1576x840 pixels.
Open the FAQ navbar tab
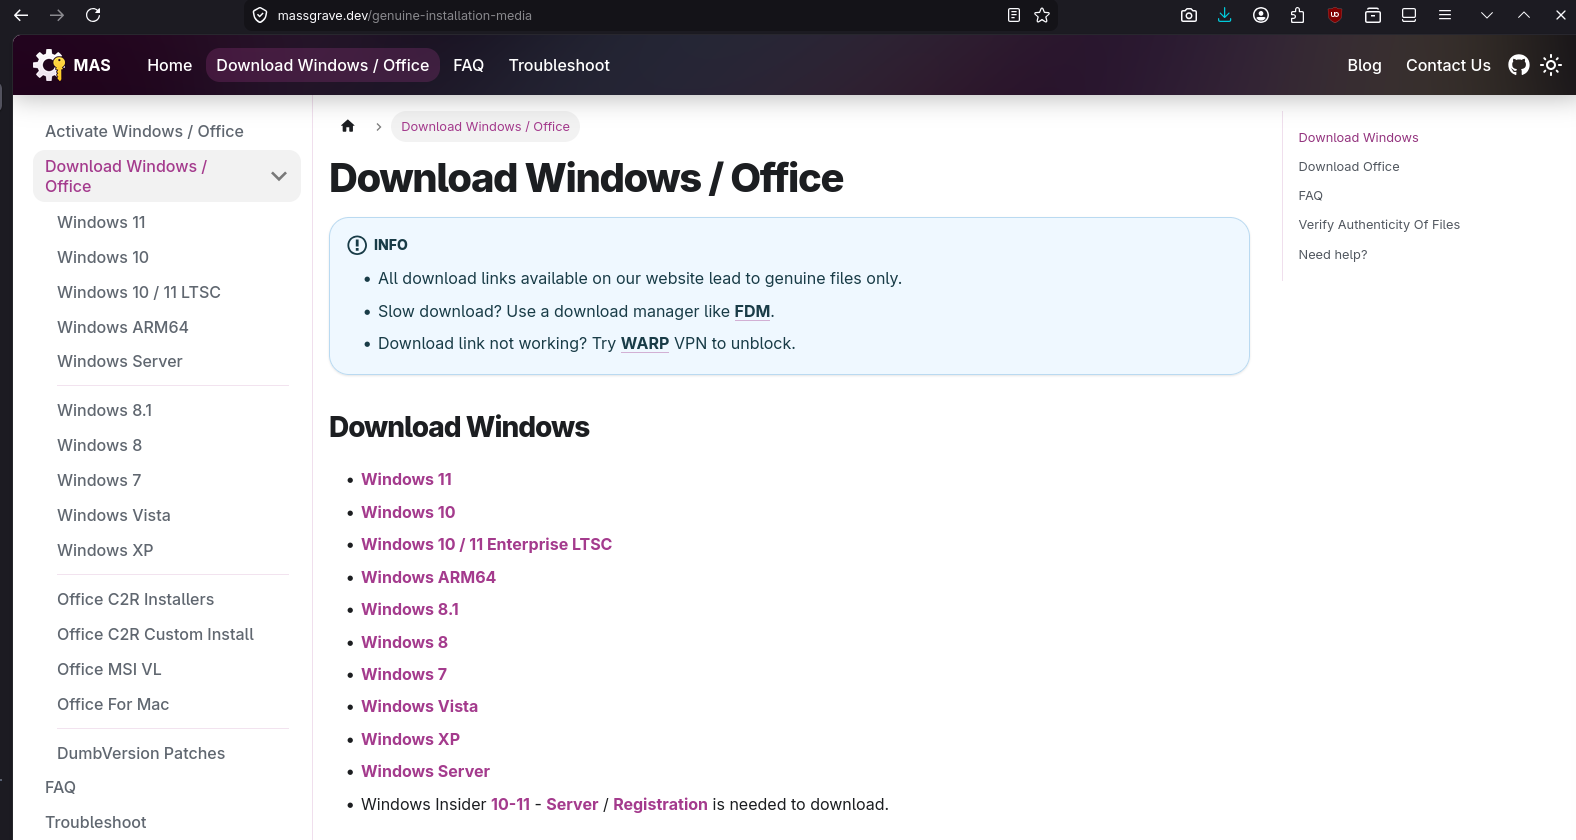(x=468, y=65)
